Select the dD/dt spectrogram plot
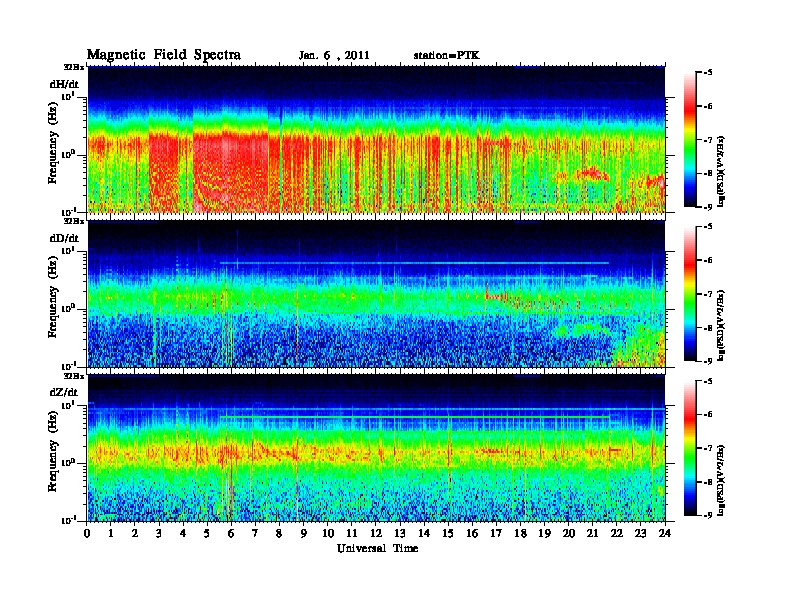The height and width of the screenshot is (612, 792). [x=376, y=294]
